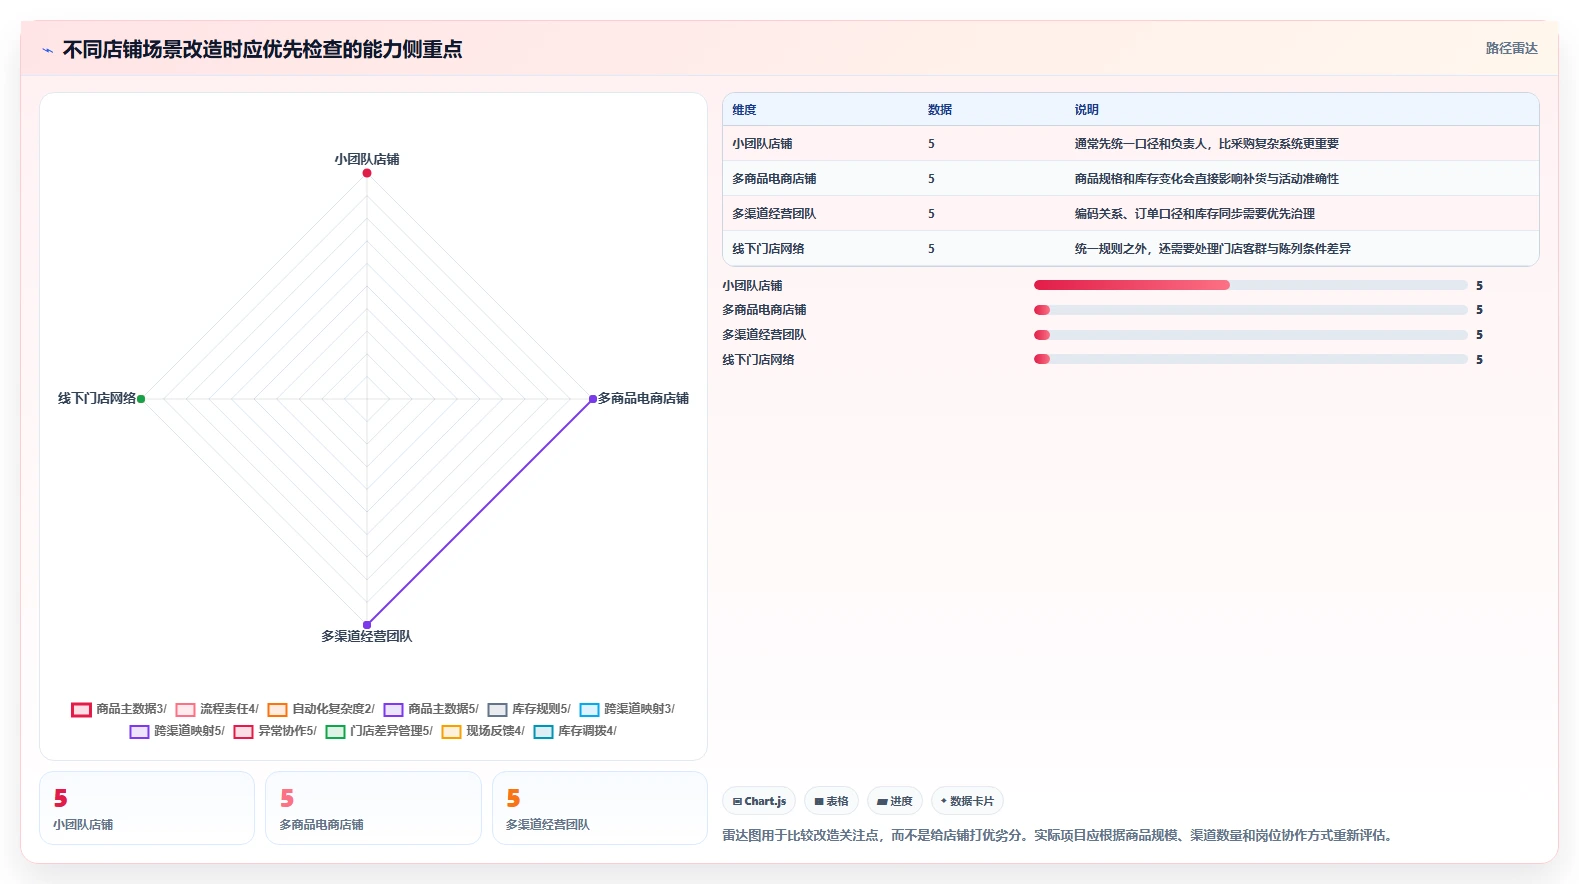This screenshot has height=884, width=1579.
Task: Click the 维度 table column header
Action: pyautogui.click(x=744, y=110)
